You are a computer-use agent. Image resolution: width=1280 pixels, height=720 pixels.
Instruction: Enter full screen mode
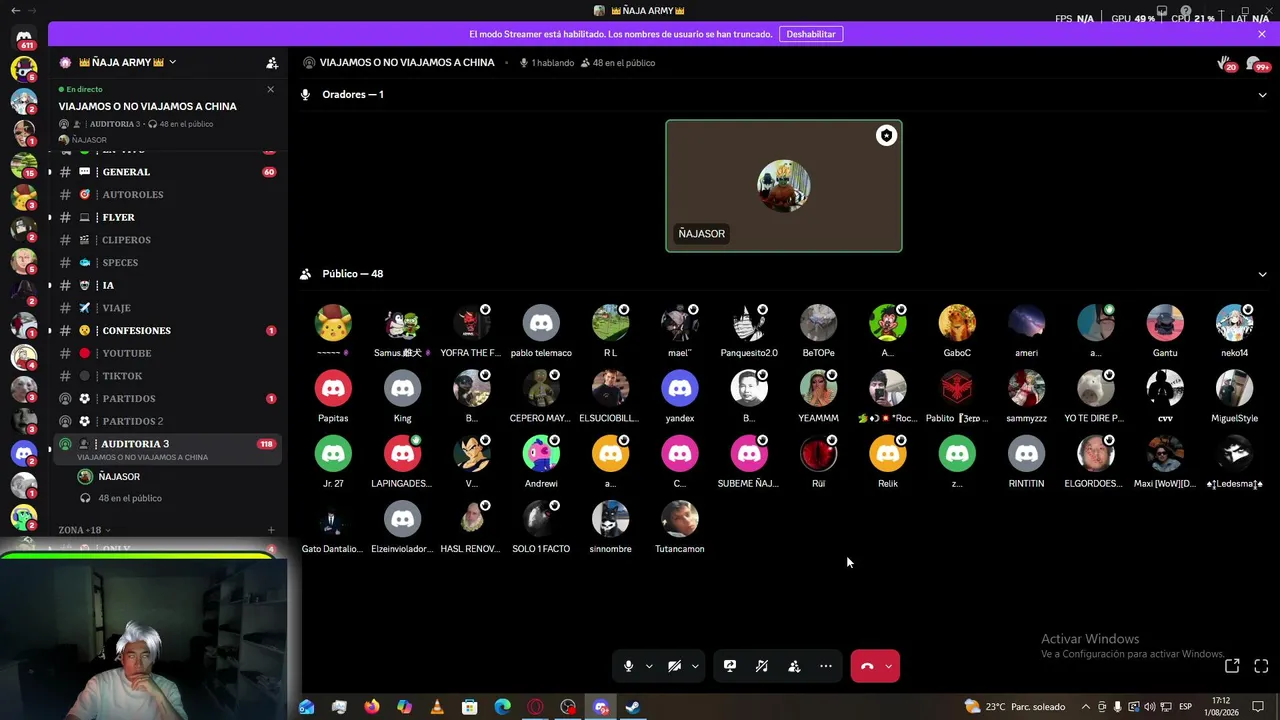tap(1261, 666)
